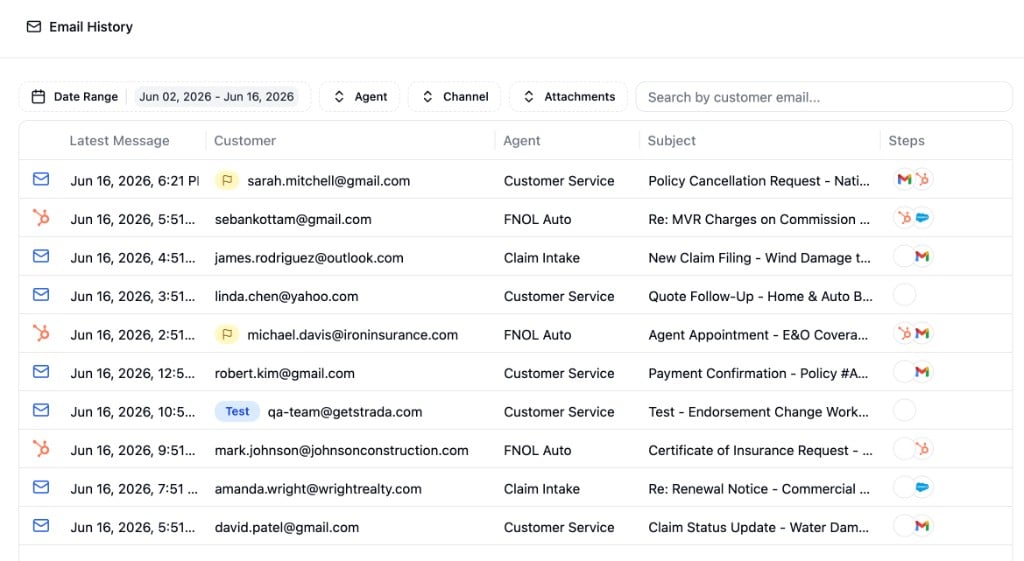Click the step icons in the Agent Appointment row
This screenshot has width=1024, height=561.
click(913, 333)
